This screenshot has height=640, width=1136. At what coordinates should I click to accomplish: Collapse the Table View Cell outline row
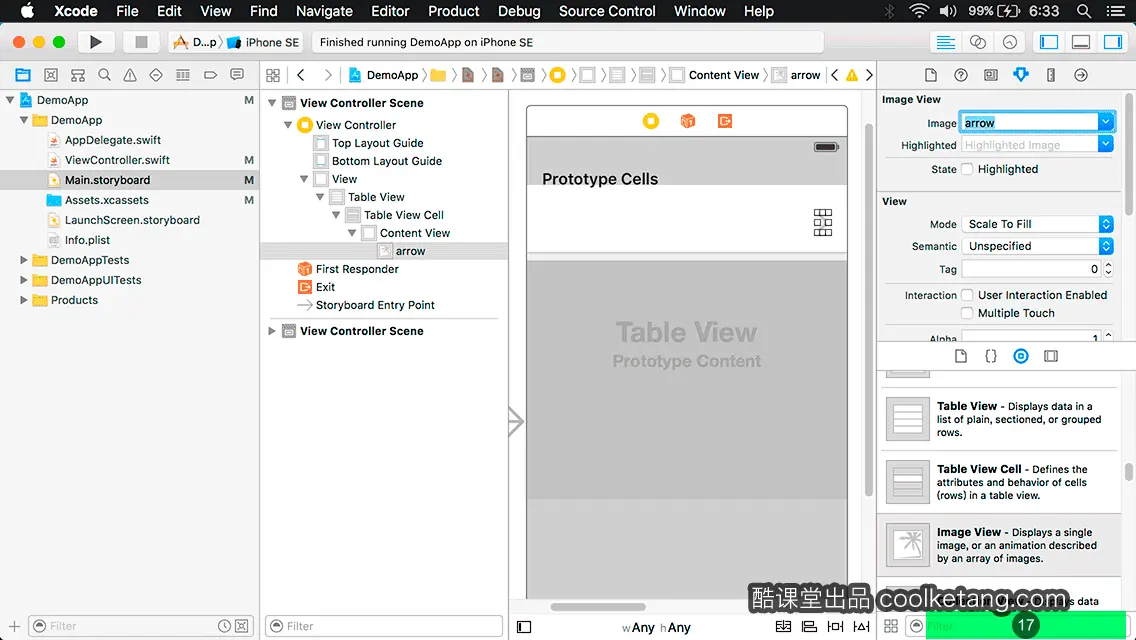[335, 215]
